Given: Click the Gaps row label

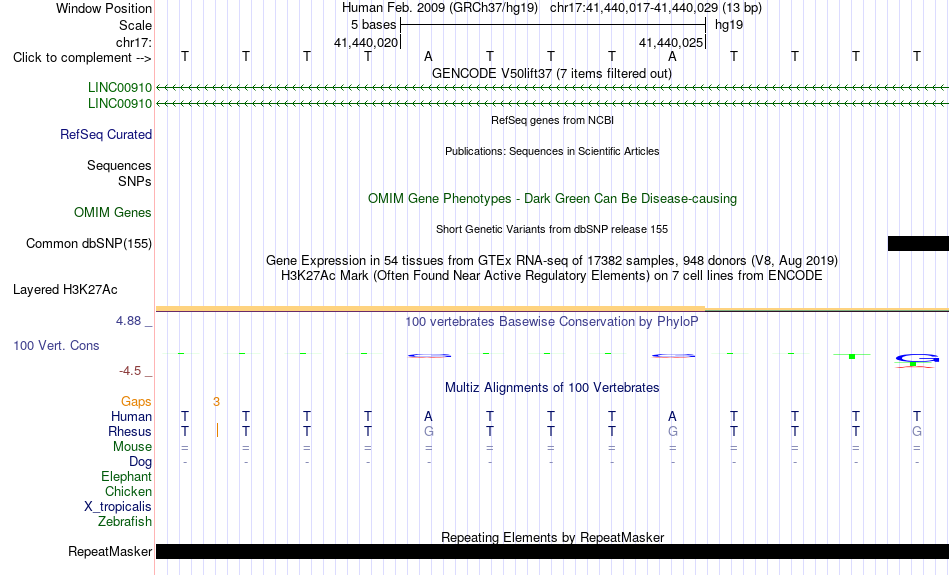Looking at the screenshot, I should tap(136, 402).
